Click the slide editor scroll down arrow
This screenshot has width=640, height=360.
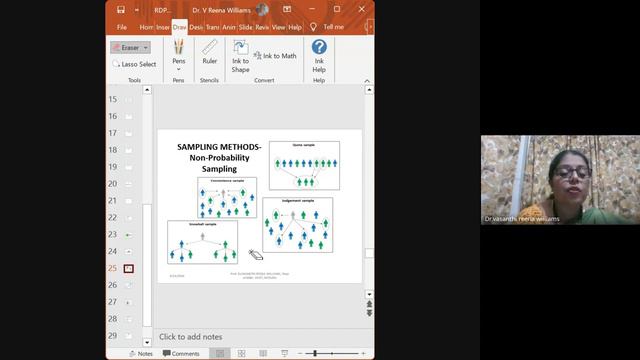tap(369, 294)
